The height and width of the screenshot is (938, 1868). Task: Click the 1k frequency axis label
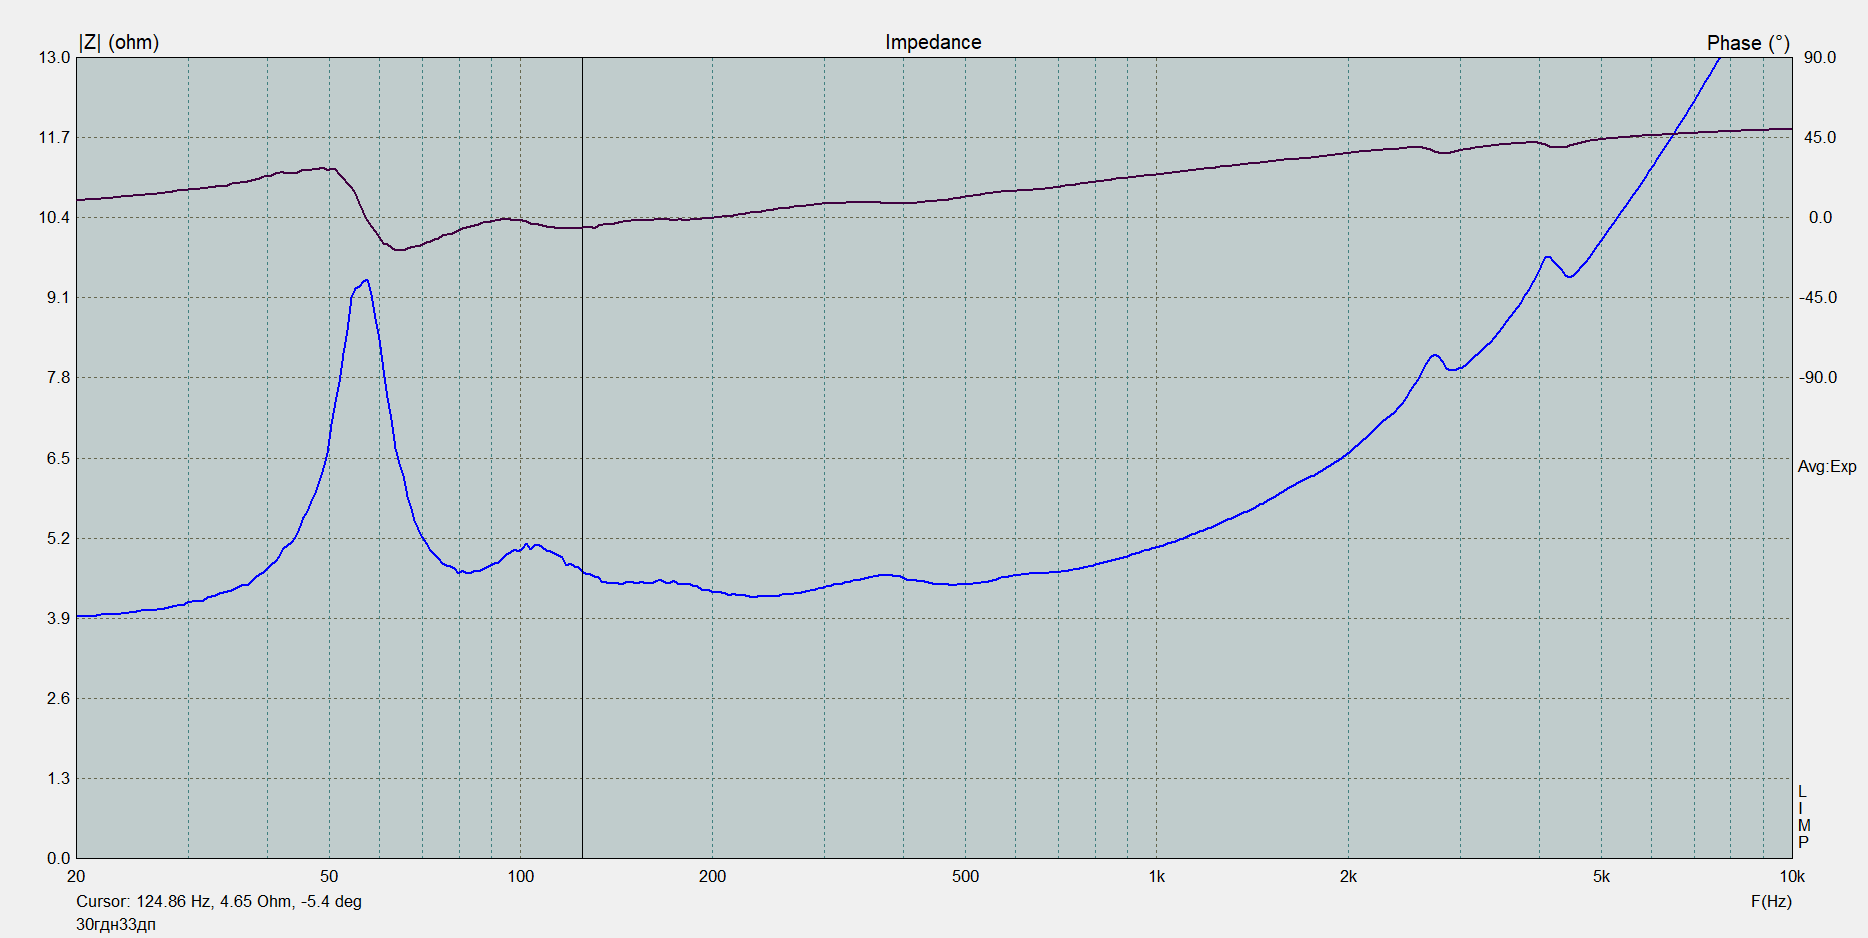[x=1157, y=876]
